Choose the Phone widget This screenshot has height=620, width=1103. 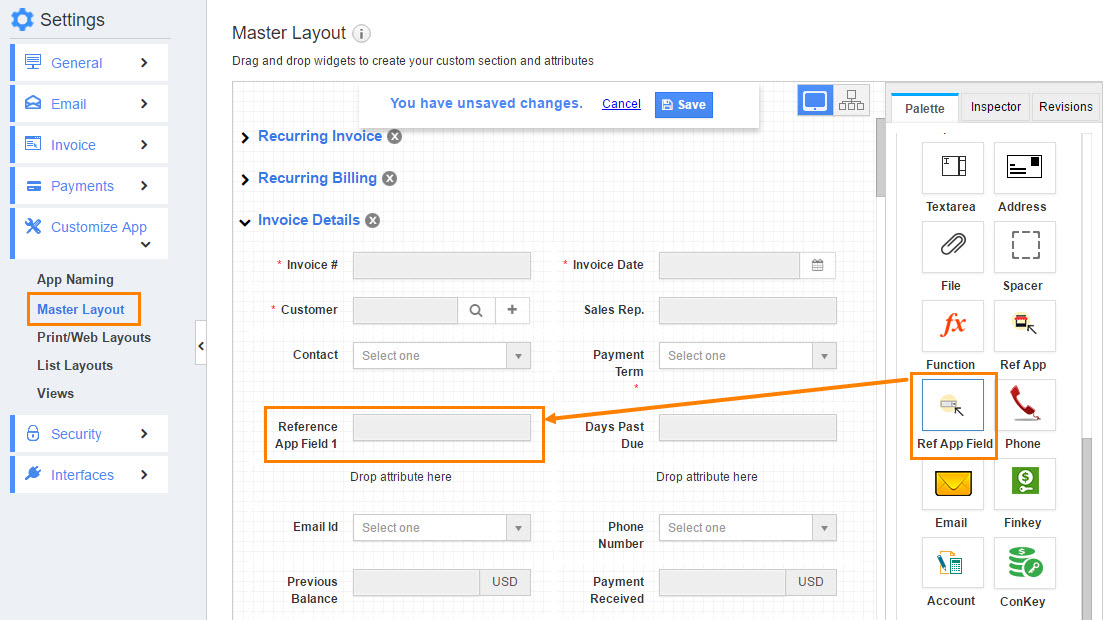click(x=1024, y=405)
